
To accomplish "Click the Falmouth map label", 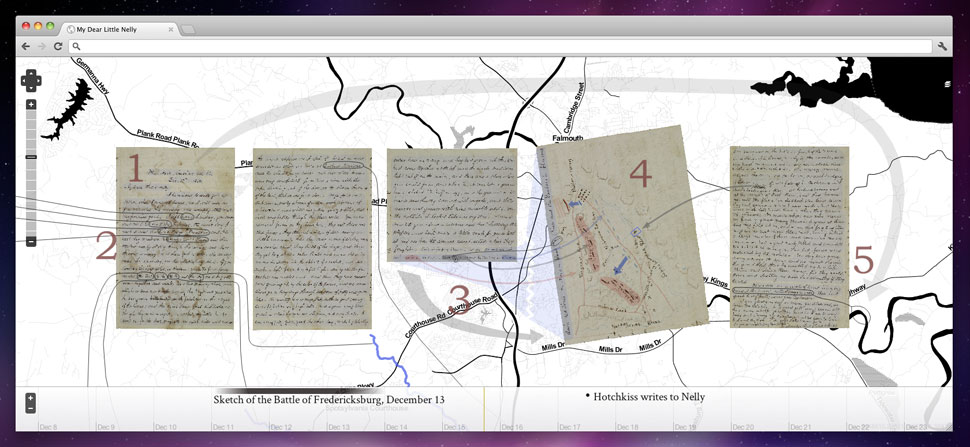I will pyautogui.click(x=568, y=138).
